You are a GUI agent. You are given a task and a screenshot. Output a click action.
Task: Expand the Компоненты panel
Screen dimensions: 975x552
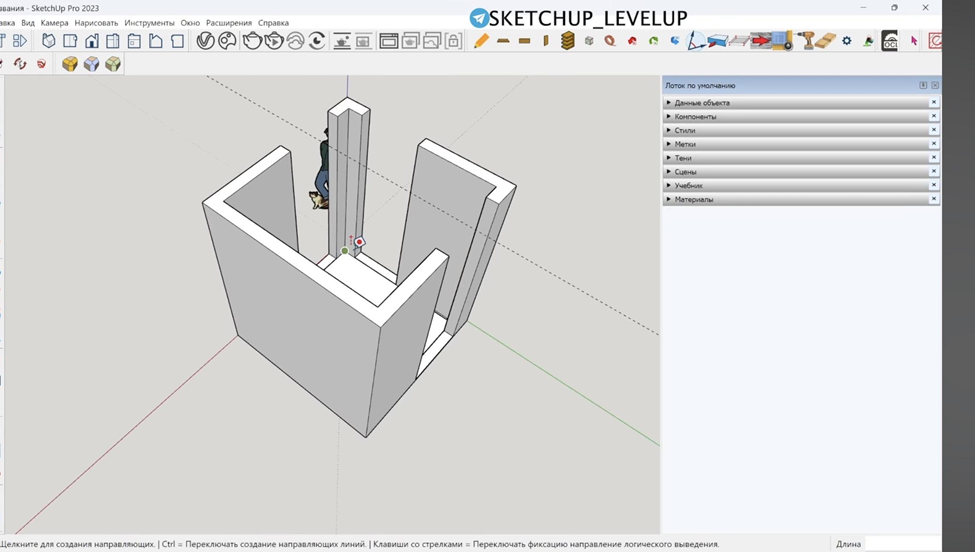(802, 116)
